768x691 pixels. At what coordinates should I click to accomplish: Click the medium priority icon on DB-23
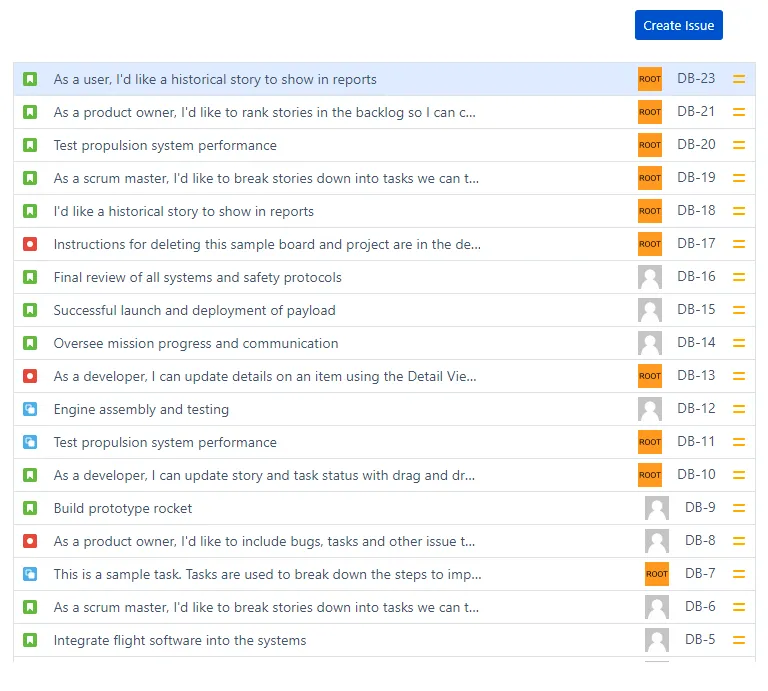739,79
